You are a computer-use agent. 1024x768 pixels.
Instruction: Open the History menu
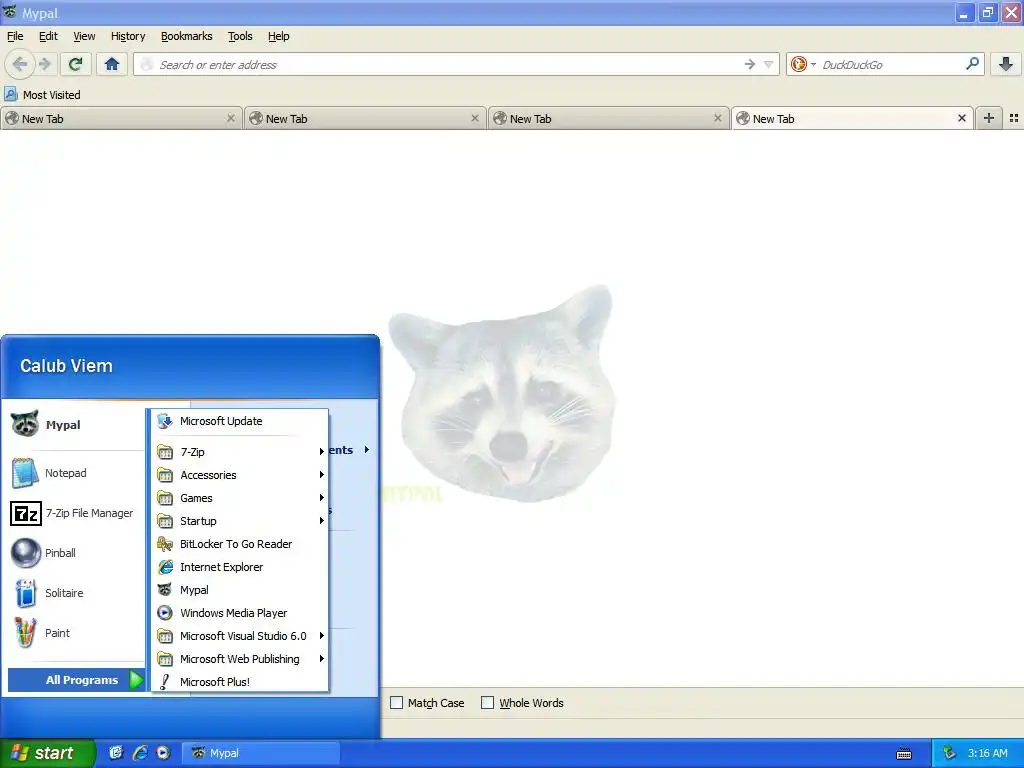128,36
